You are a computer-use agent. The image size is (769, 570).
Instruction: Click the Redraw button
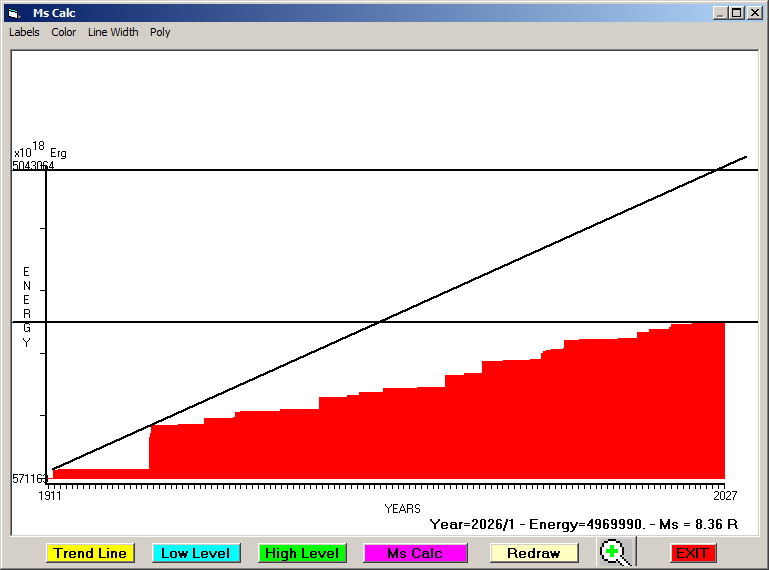click(x=533, y=553)
